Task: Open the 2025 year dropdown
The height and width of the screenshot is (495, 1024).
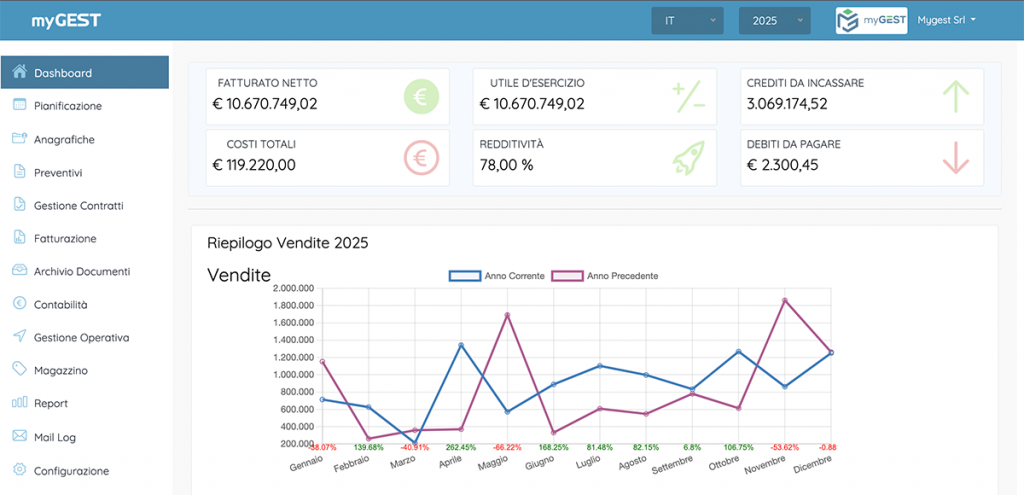Action: tap(774, 20)
